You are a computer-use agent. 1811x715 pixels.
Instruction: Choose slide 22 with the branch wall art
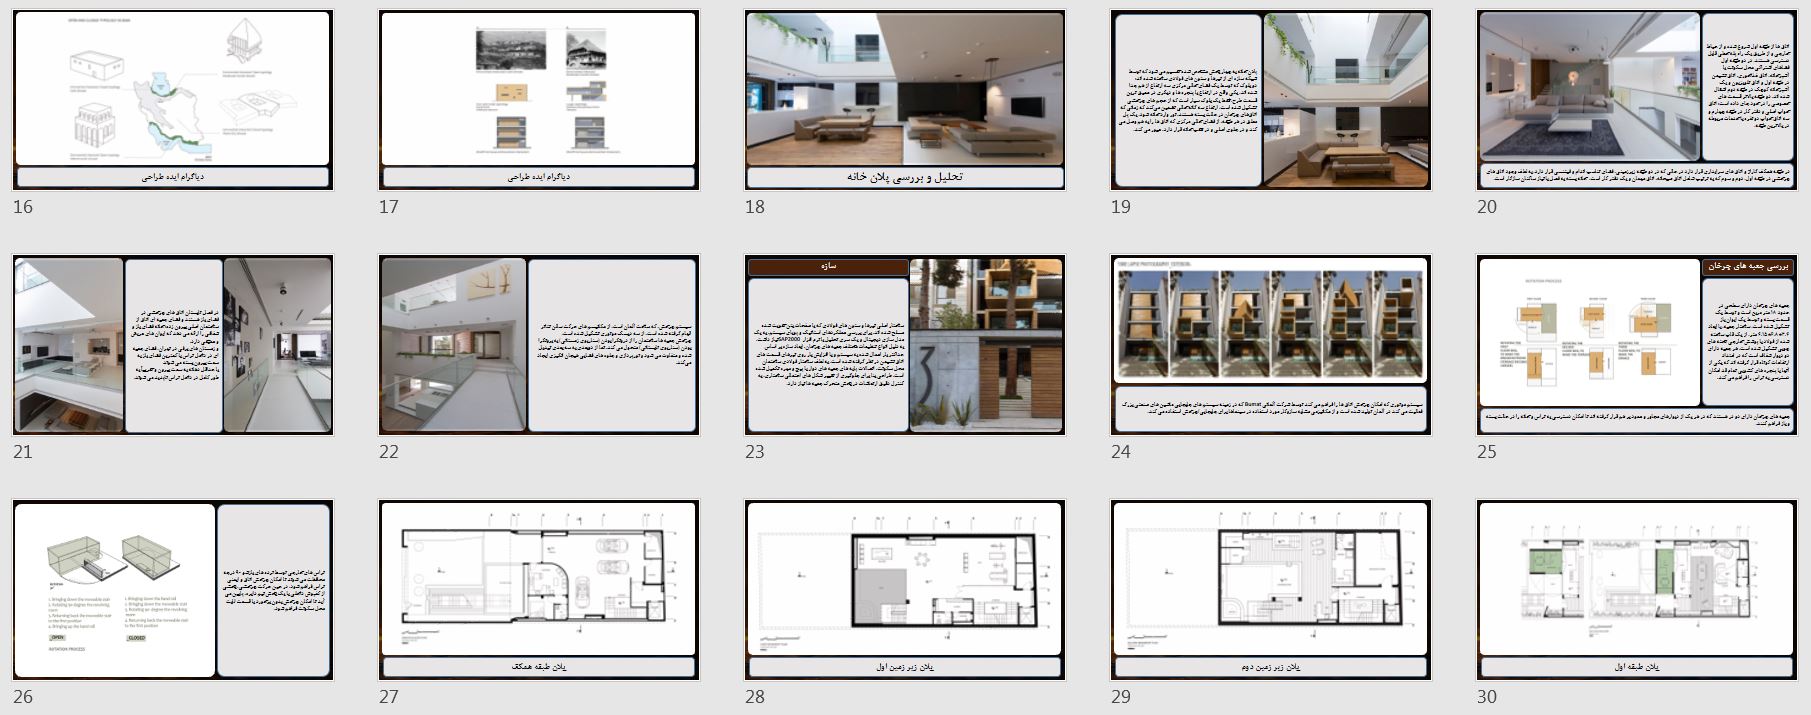pyautogui.click(x=538, y=345)
